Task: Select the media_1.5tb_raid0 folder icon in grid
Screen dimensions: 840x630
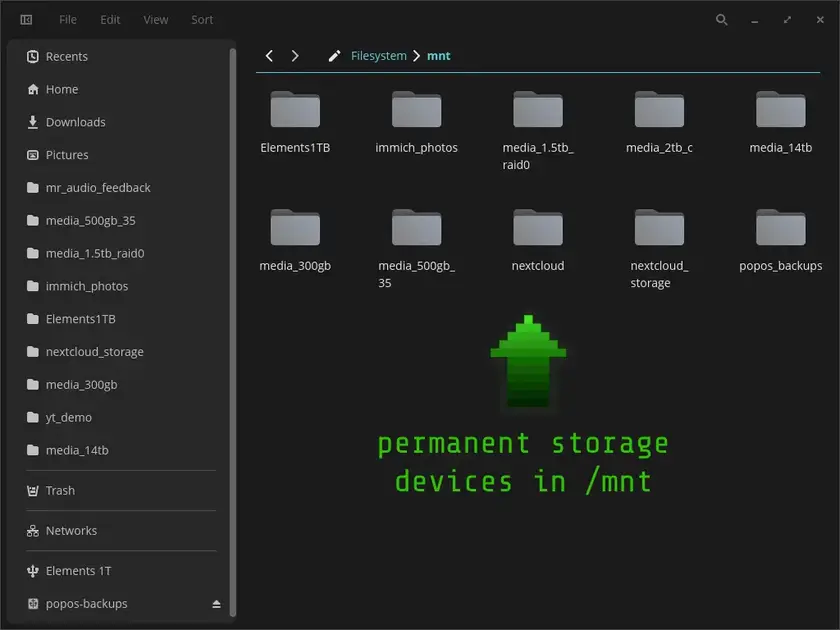Action: pos(538,109)
